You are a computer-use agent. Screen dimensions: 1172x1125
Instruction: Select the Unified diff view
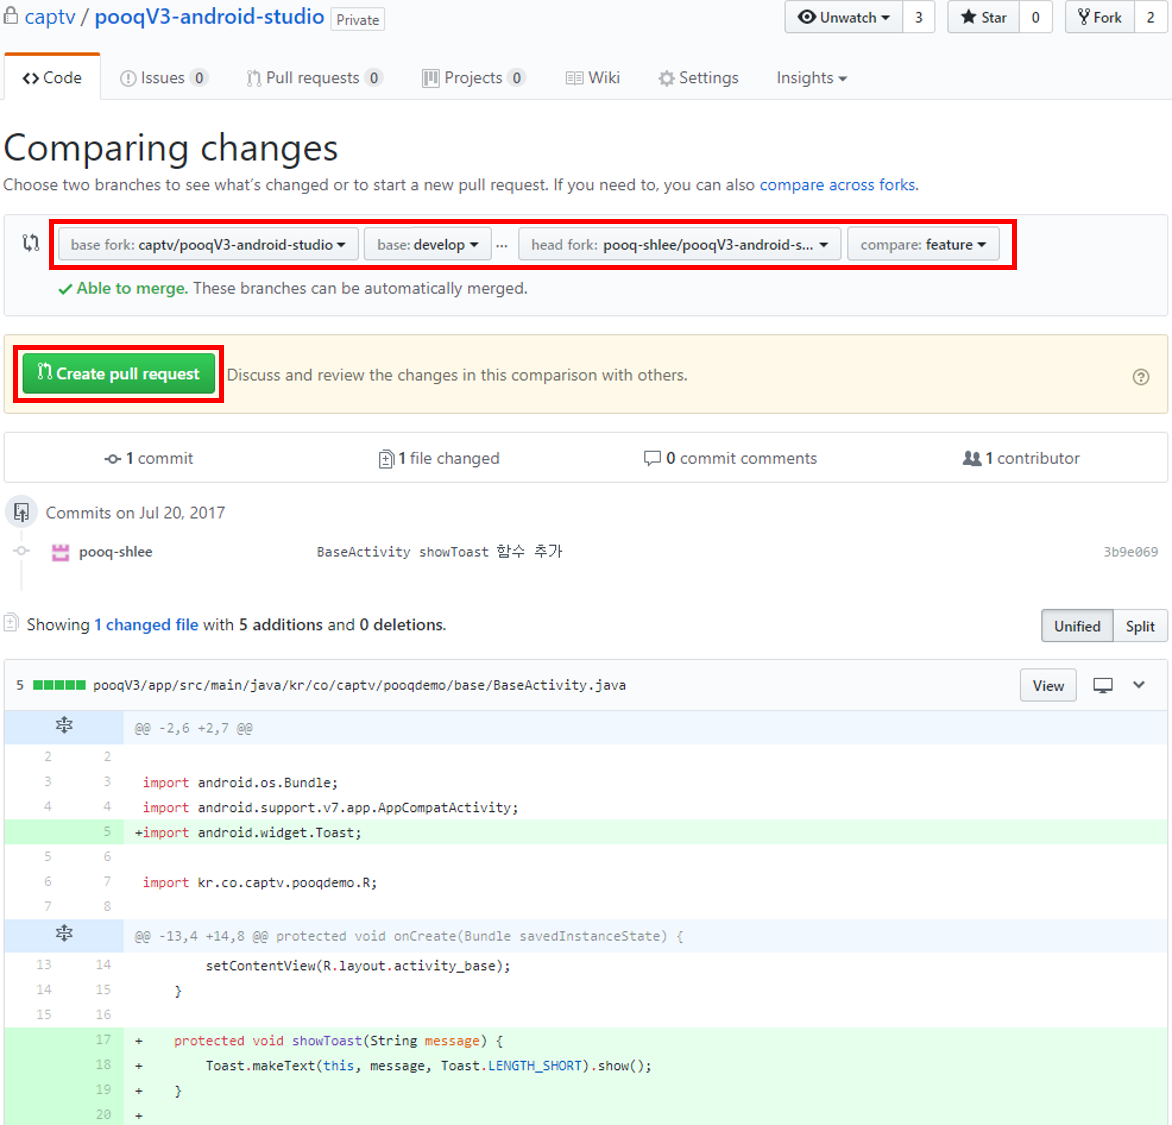click(x=1077, y=626)
